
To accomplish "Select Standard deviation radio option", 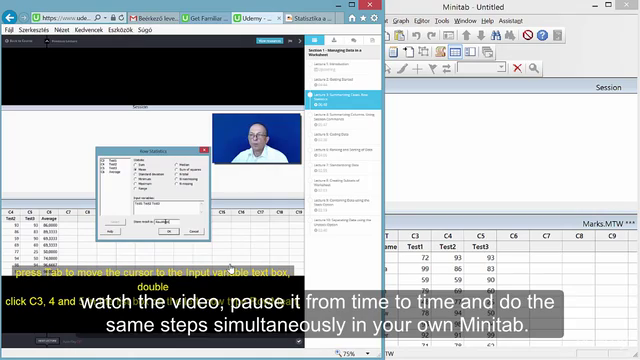I will 136,174.
